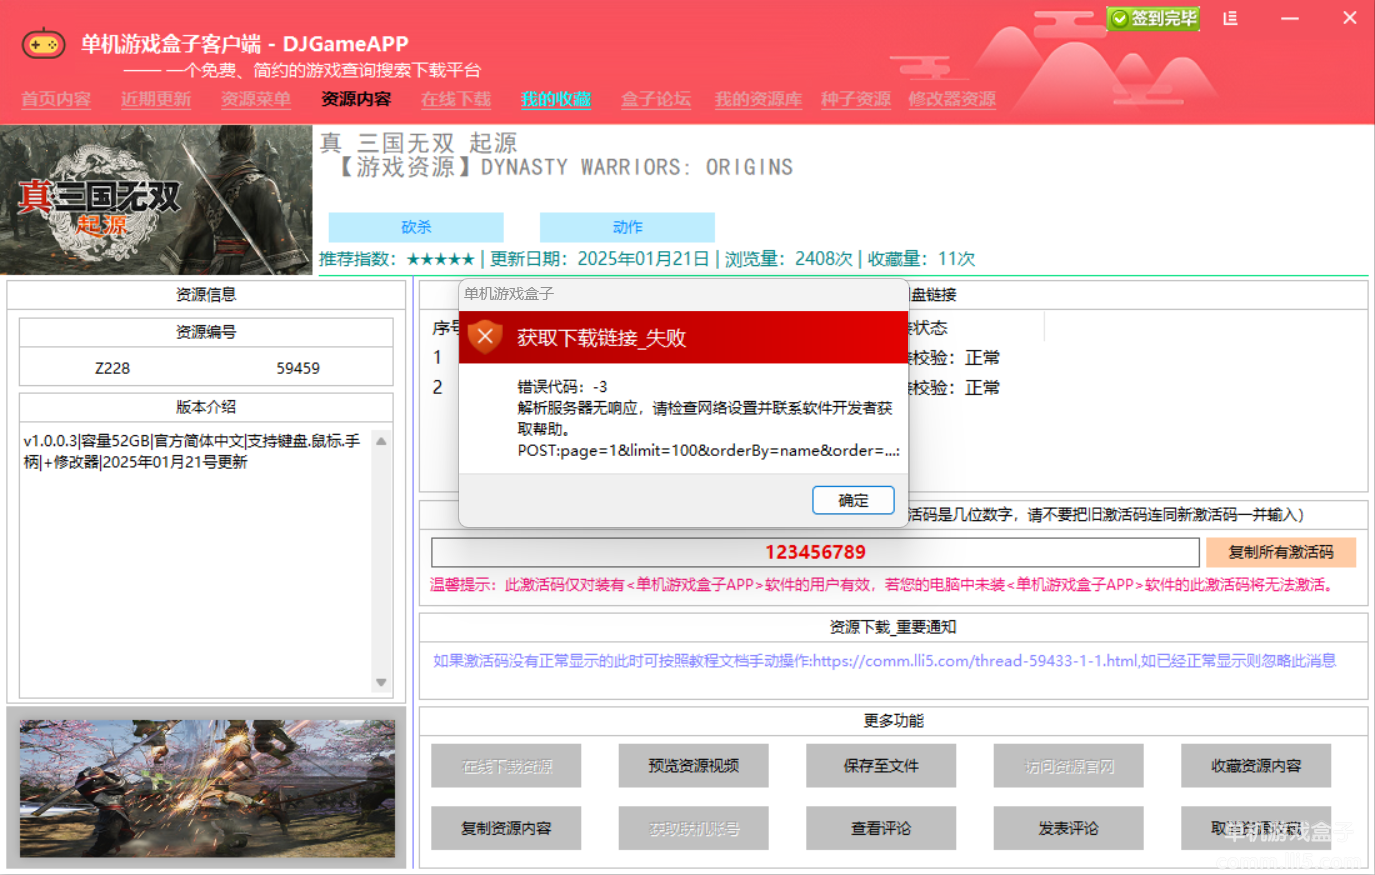
Task: Open 修改器资源 tab
Action: click(952, 99)
